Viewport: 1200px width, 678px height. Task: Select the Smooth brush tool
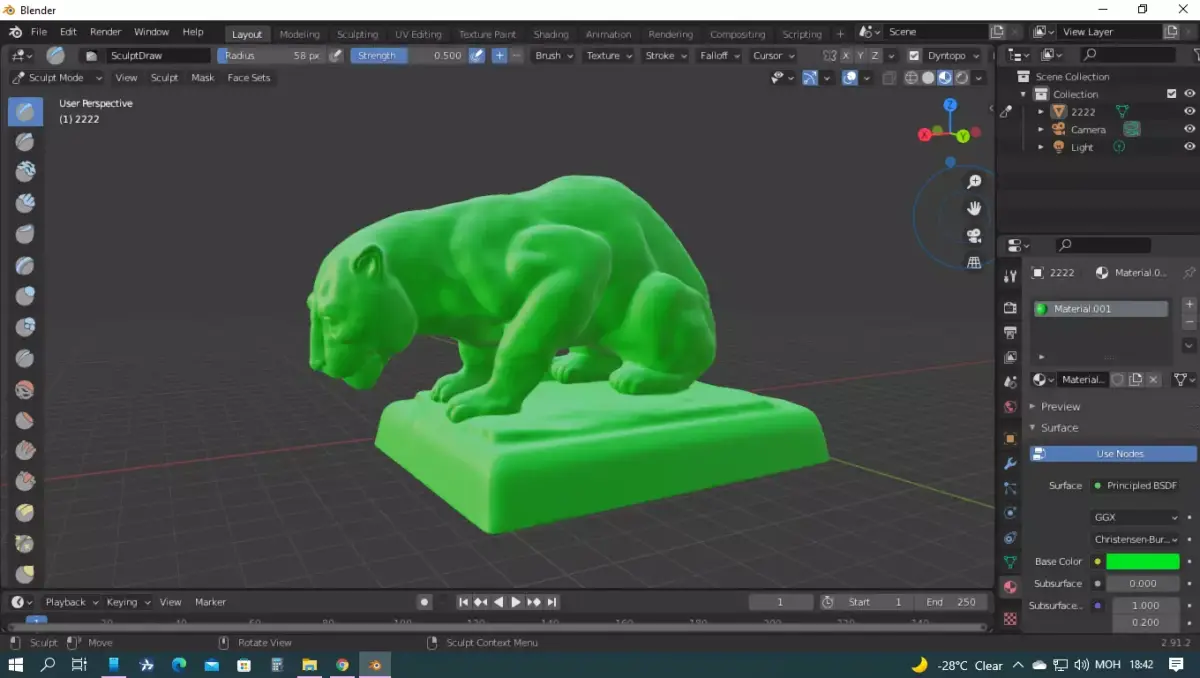(25, 390)
